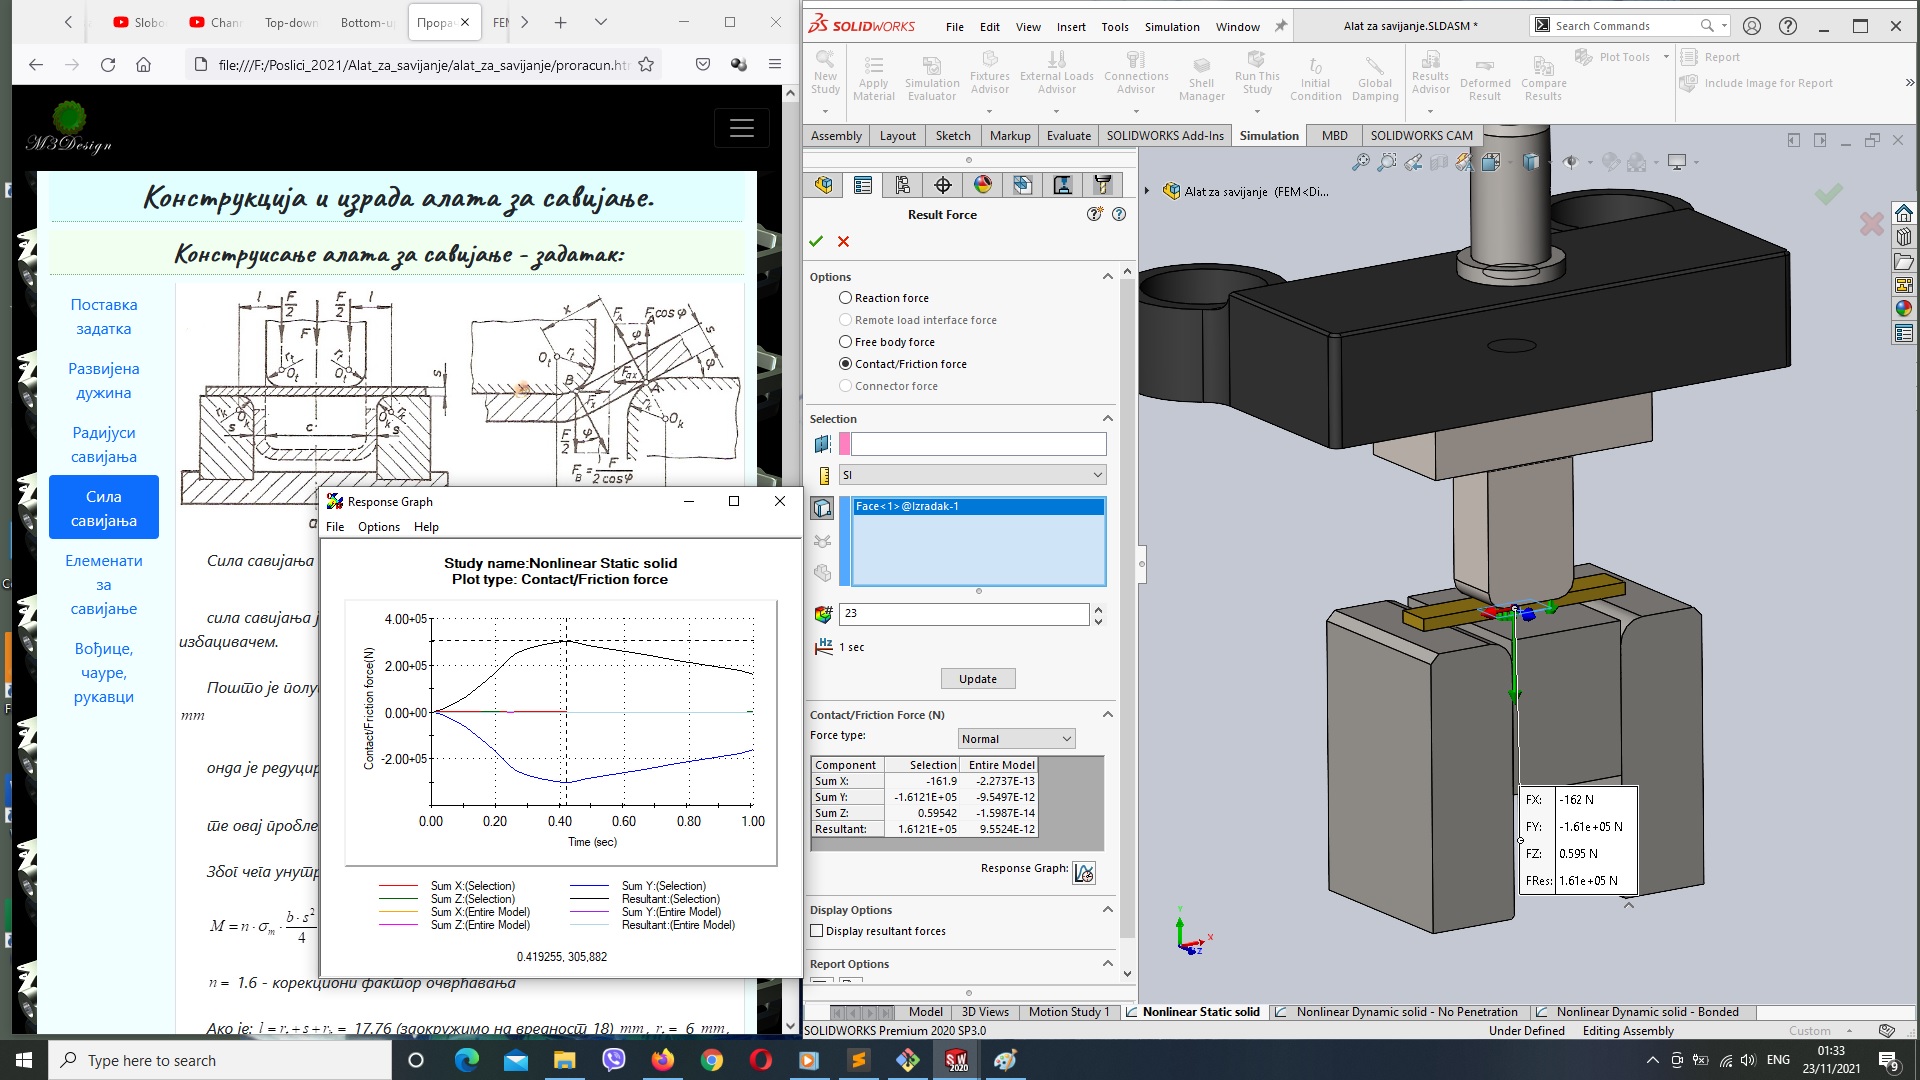The image size is (1920, 1080).
Task: Open the PropertyManager tab icon
Action: click(x=863, y=185)
